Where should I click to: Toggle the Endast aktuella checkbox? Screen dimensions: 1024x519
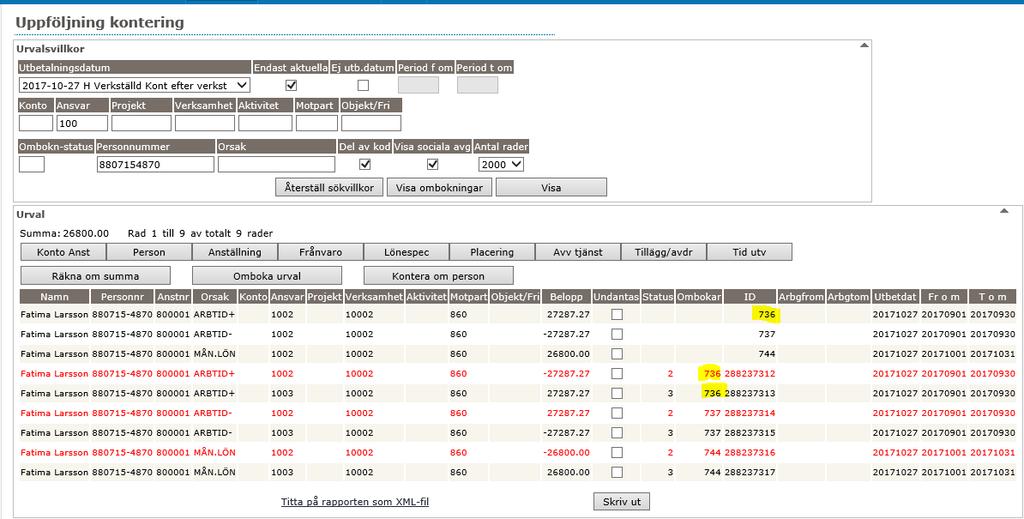pos(291,85)
